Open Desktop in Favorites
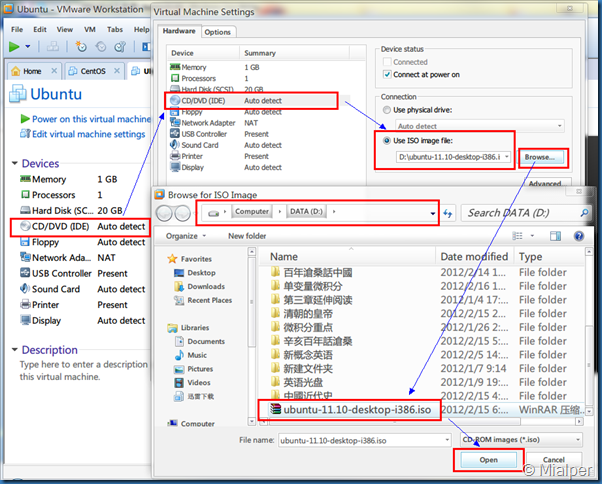 (195, 273)
